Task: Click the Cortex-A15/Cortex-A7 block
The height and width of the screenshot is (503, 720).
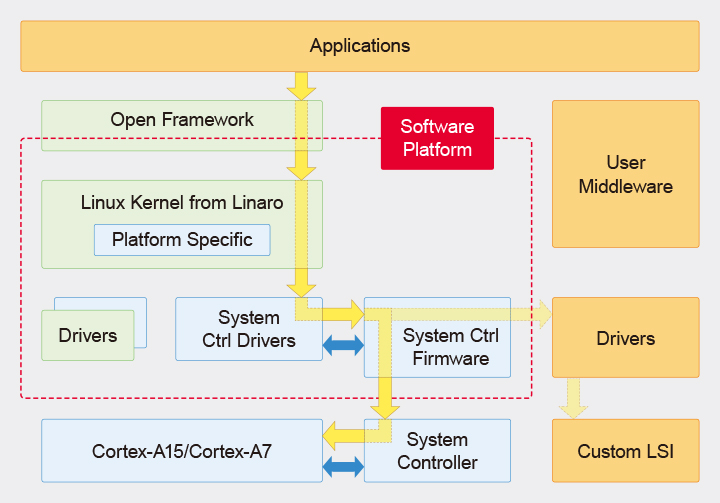Action: click(x=182, y=451)
